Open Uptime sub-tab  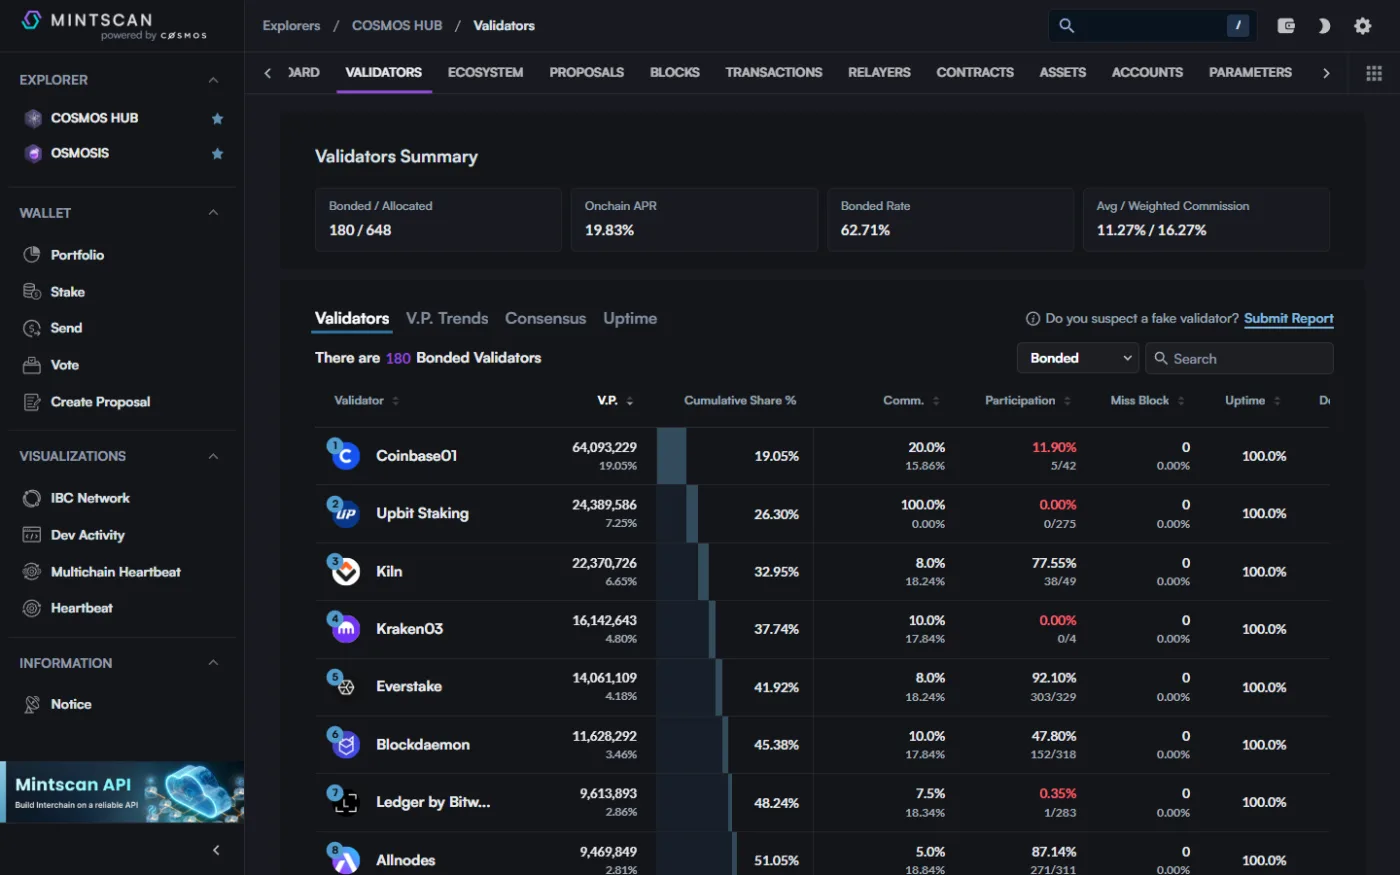pos(630,318)
